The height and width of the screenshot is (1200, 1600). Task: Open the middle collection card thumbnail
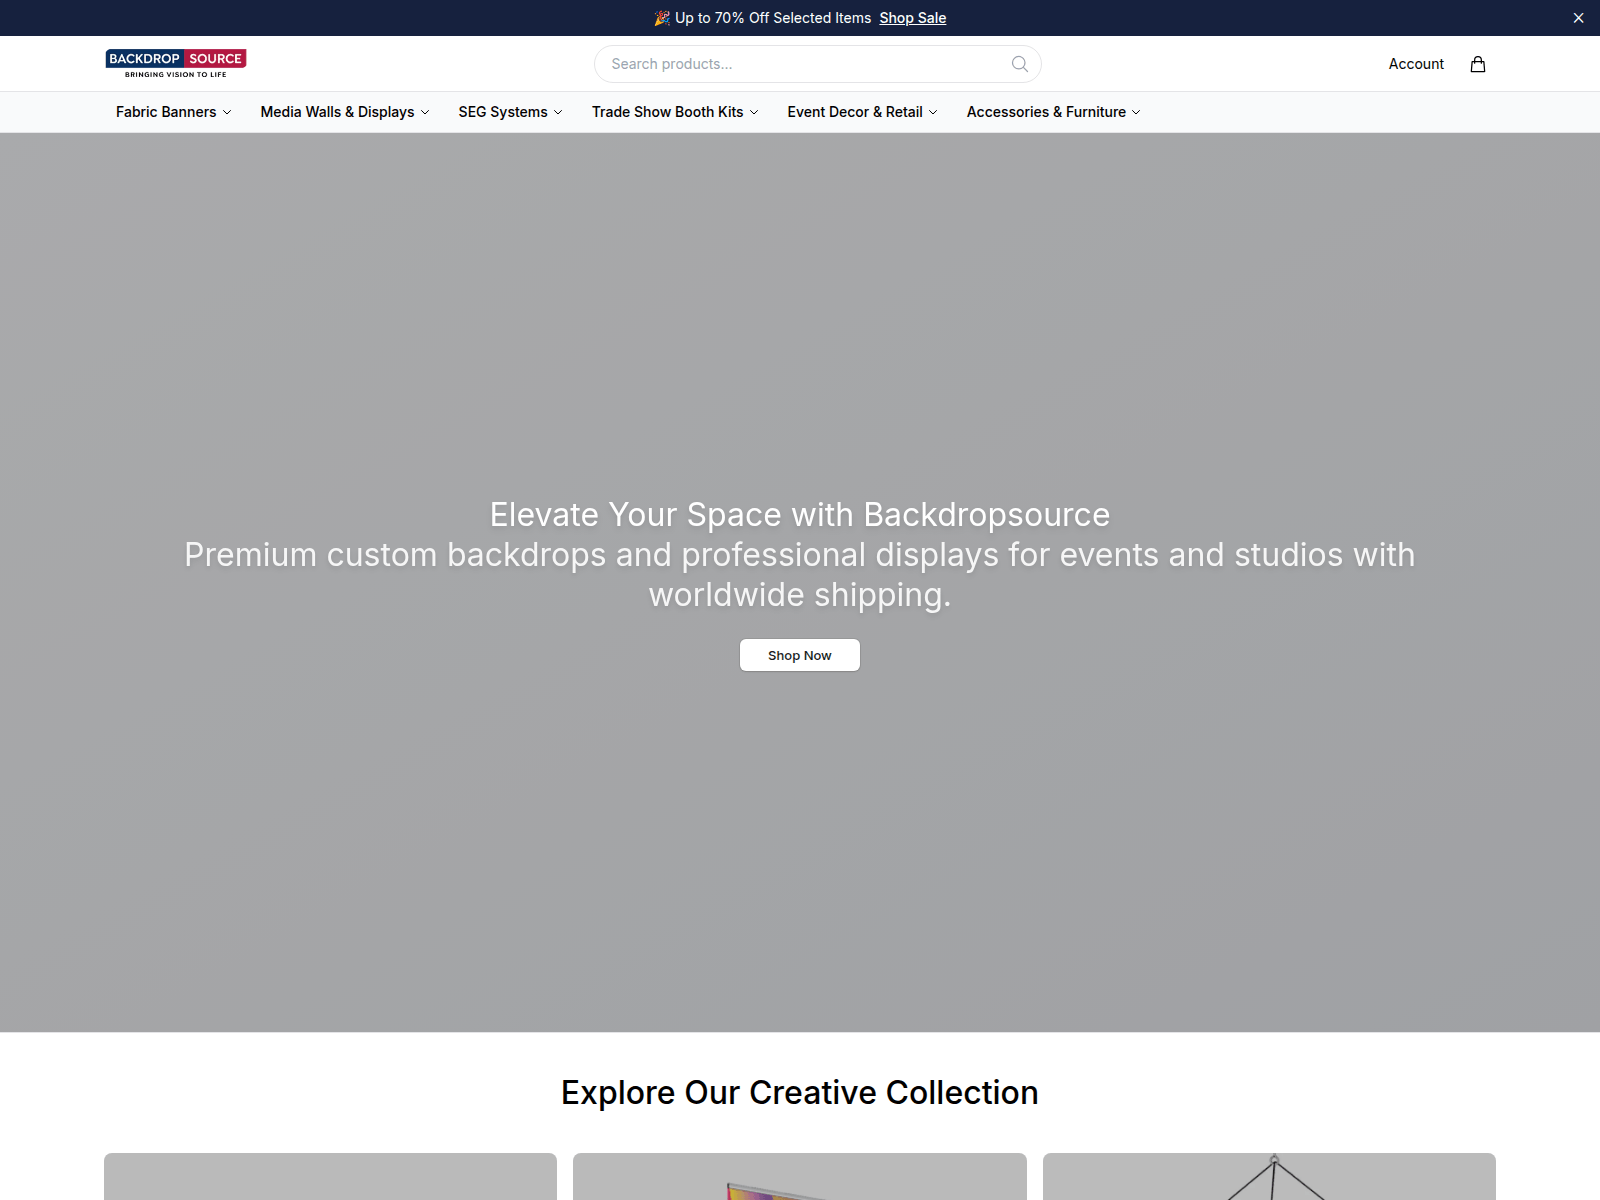800,1176
